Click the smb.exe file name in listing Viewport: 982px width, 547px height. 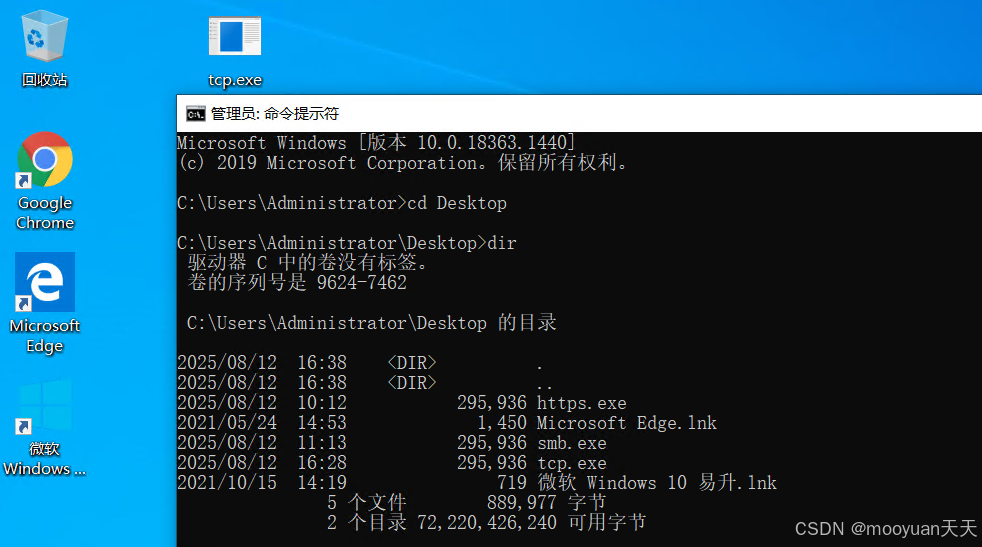point(572,443)
